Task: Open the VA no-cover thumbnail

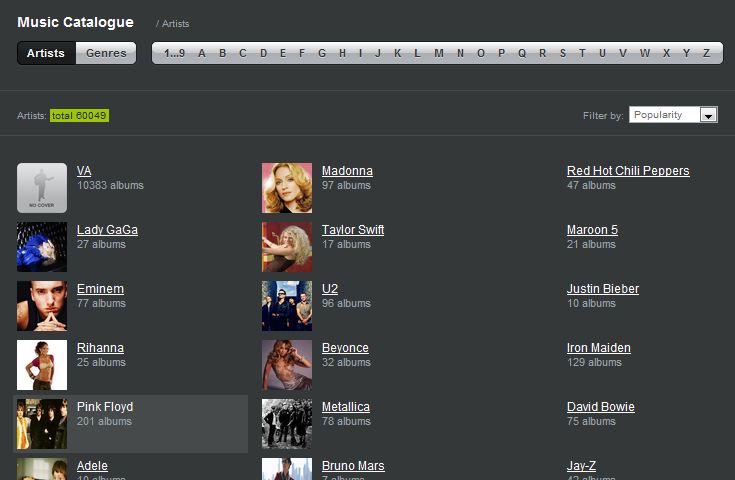Action: (42, 188)
